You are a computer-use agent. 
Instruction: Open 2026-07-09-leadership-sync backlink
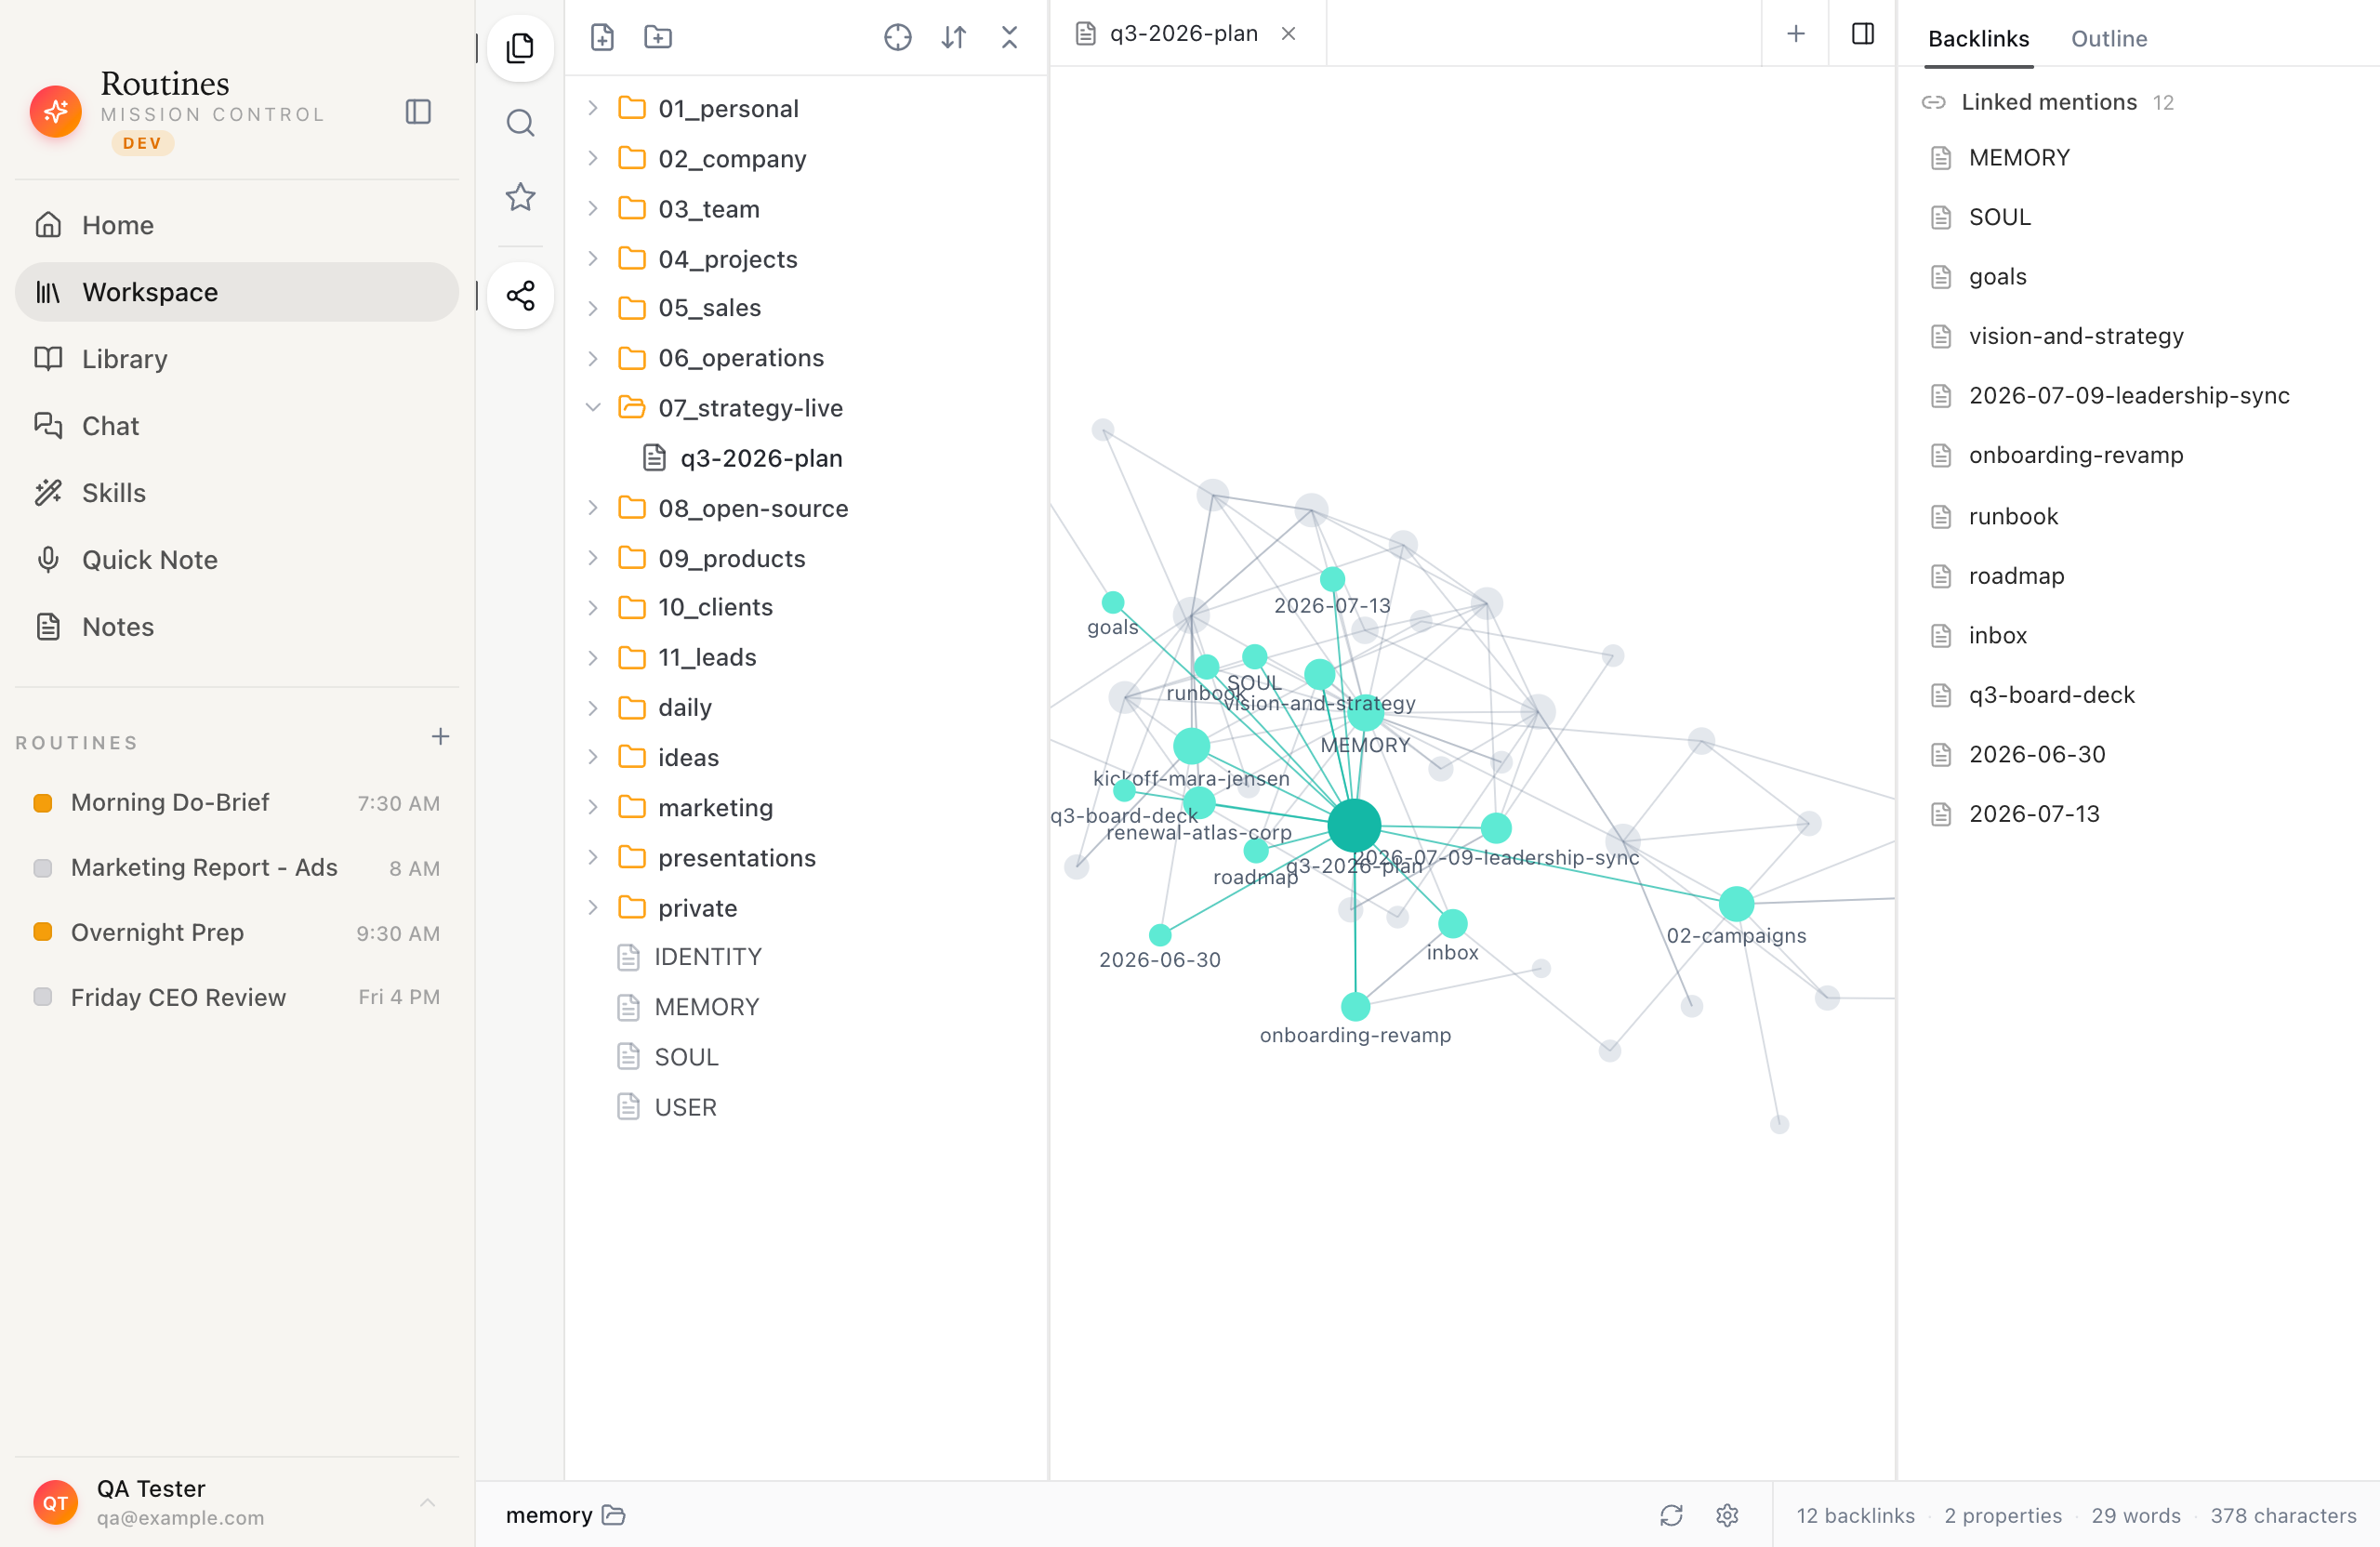pyautogui.click(x=2128, y=395)
